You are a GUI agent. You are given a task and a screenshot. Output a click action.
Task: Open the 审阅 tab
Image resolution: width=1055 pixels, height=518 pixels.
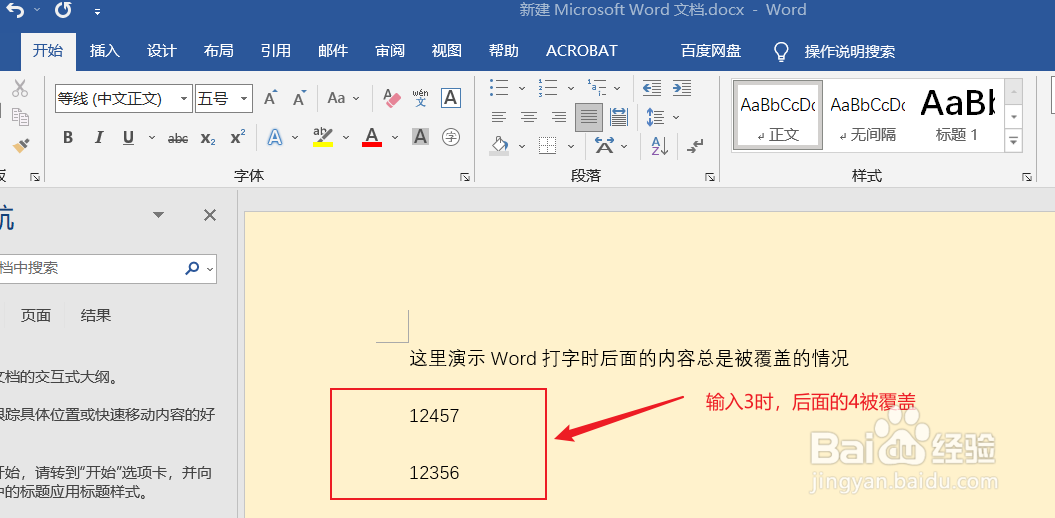[x=390, y=51]
